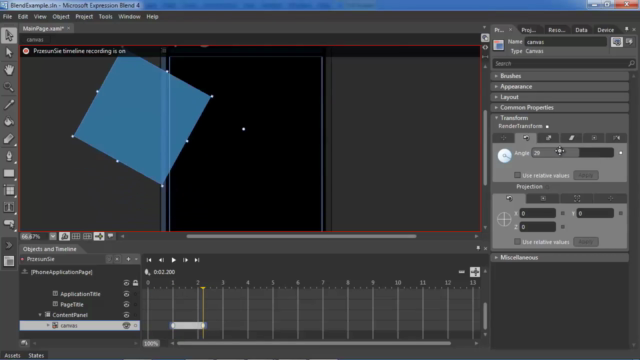640x360 pixels.
Task: Click Apply button under Projection
Action: (586, 242)
